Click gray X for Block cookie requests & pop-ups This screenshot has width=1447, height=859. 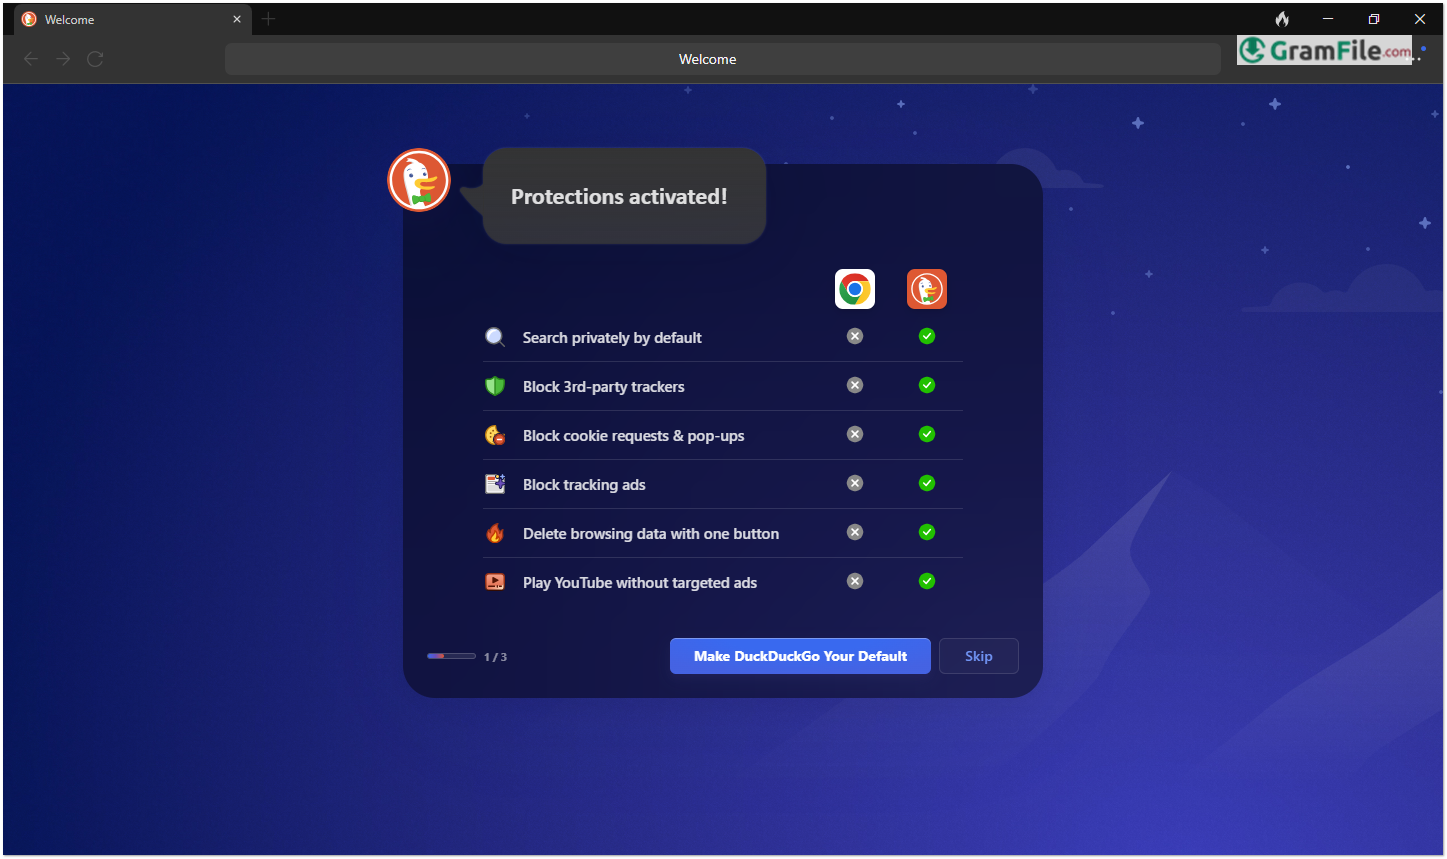(855, 434)
